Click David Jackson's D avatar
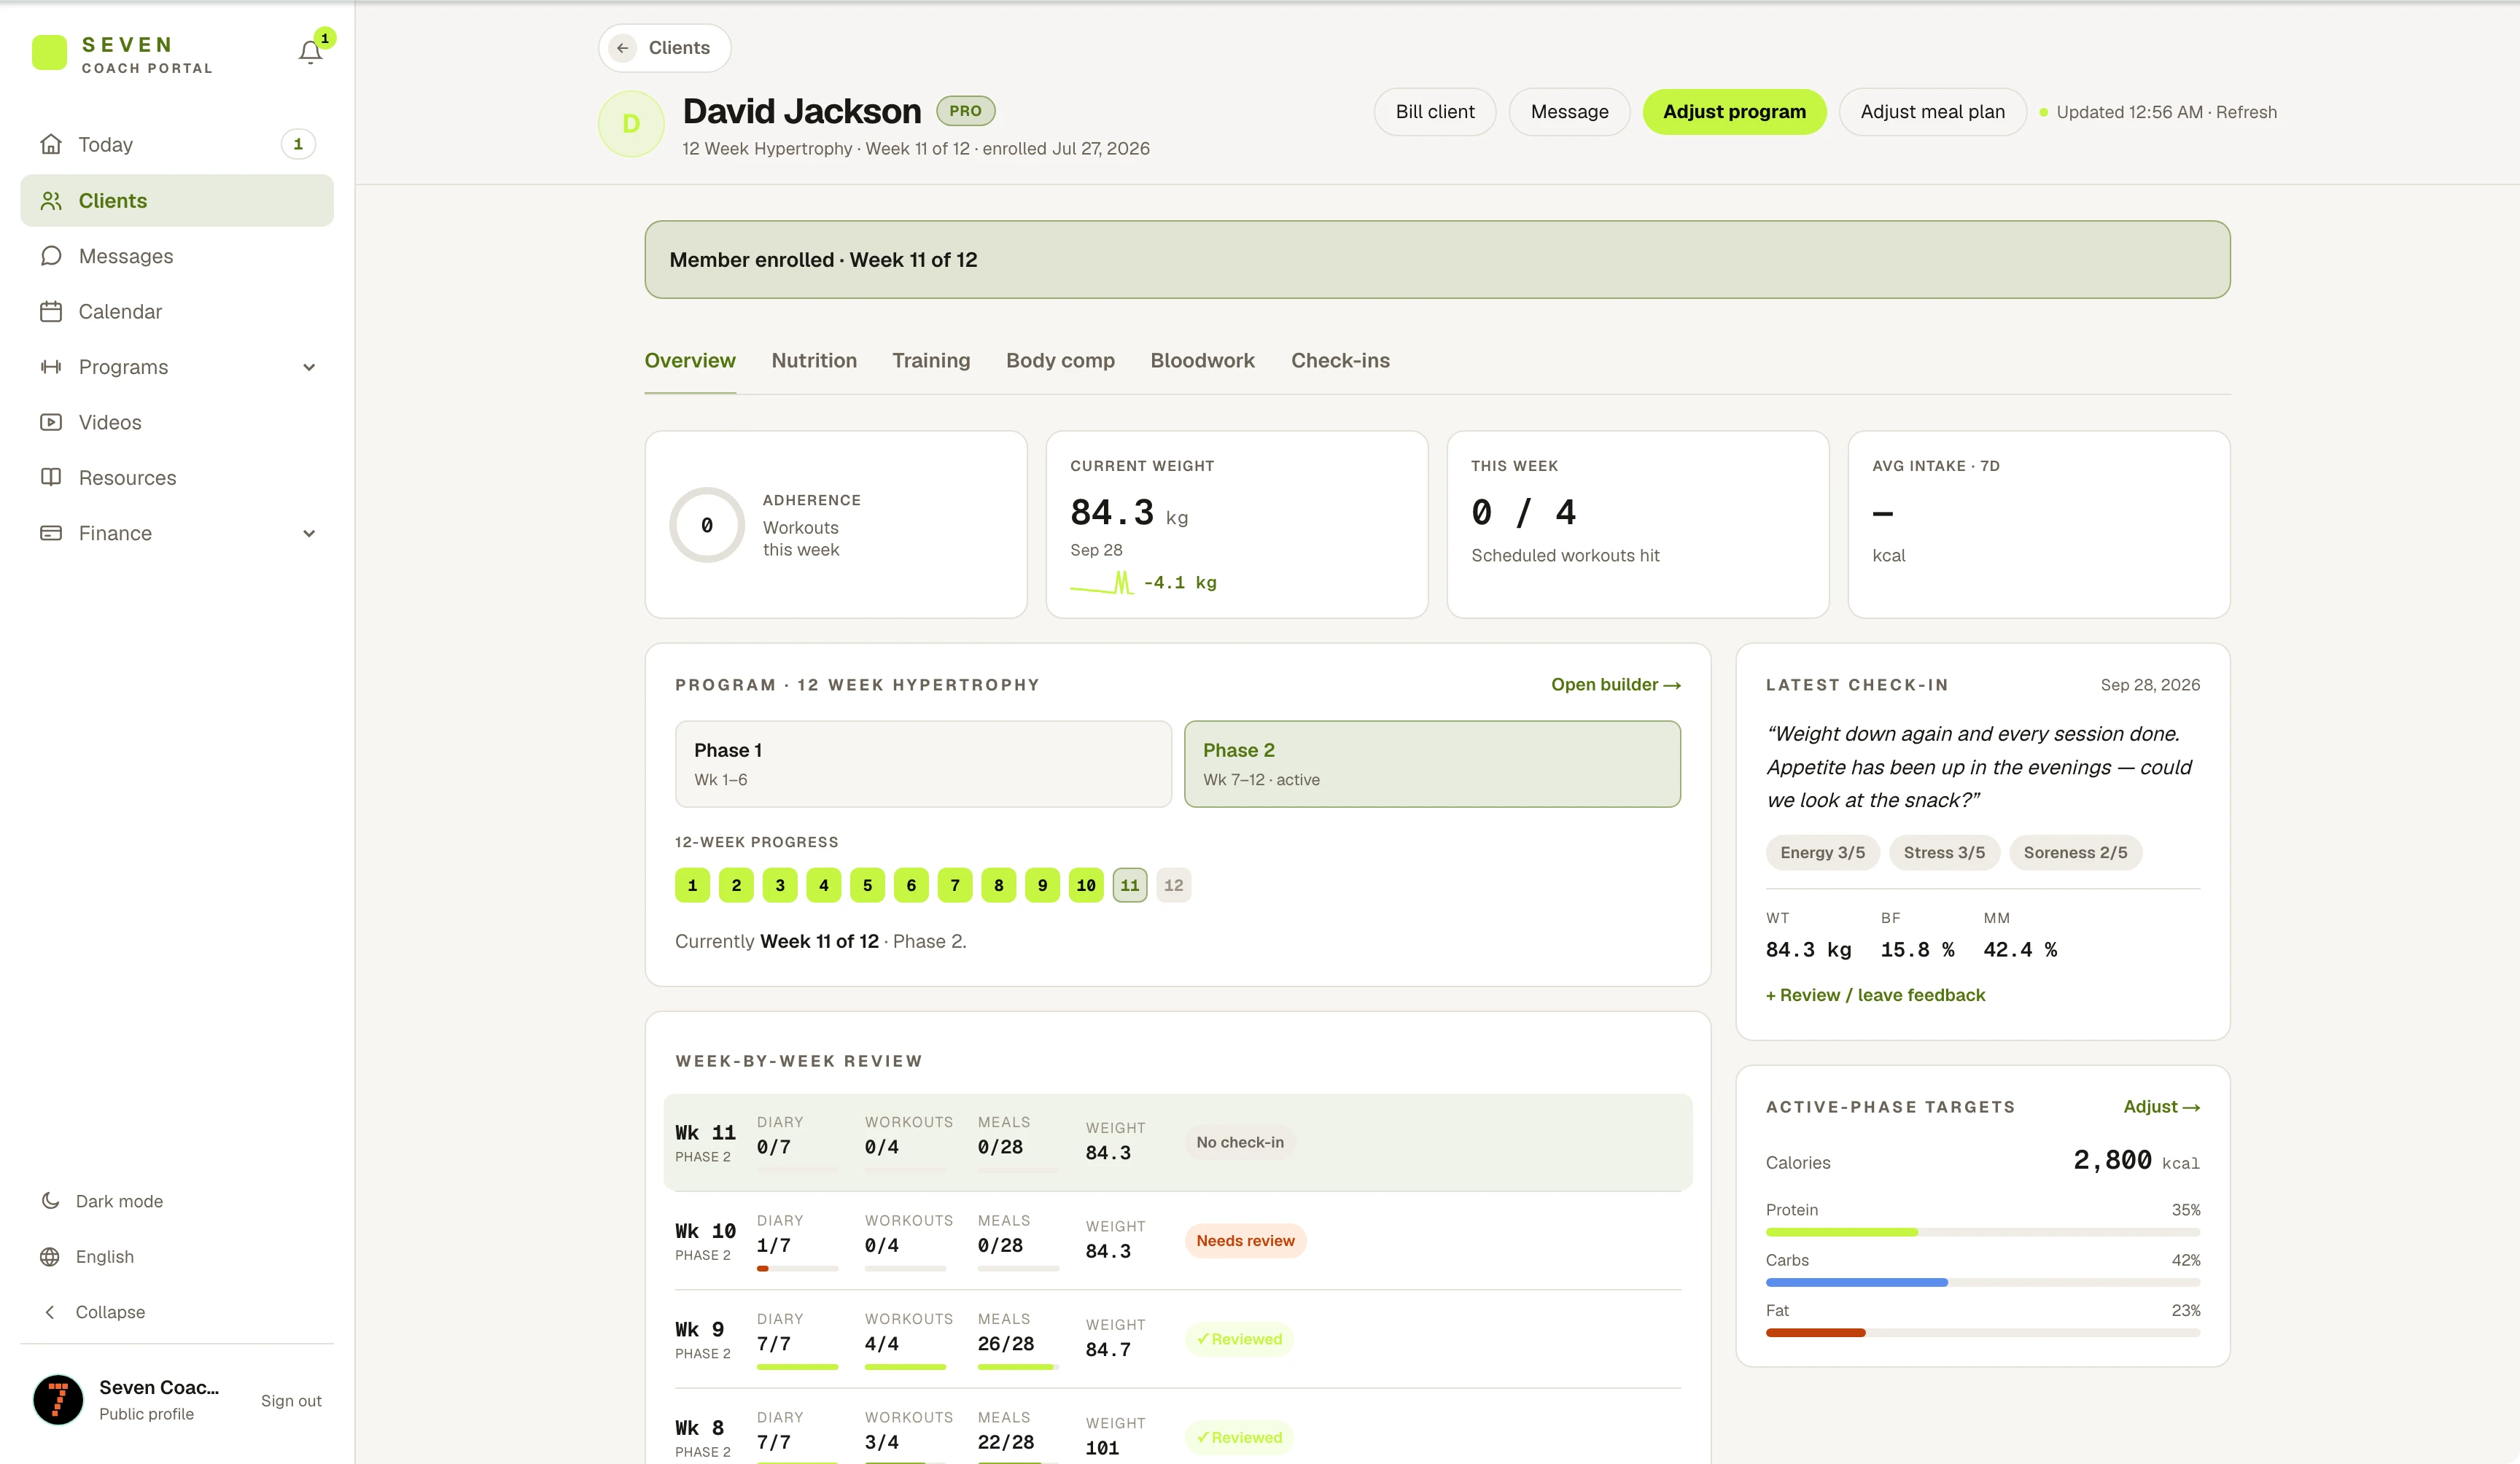The image size is (2520, 1464). point(631,124)
